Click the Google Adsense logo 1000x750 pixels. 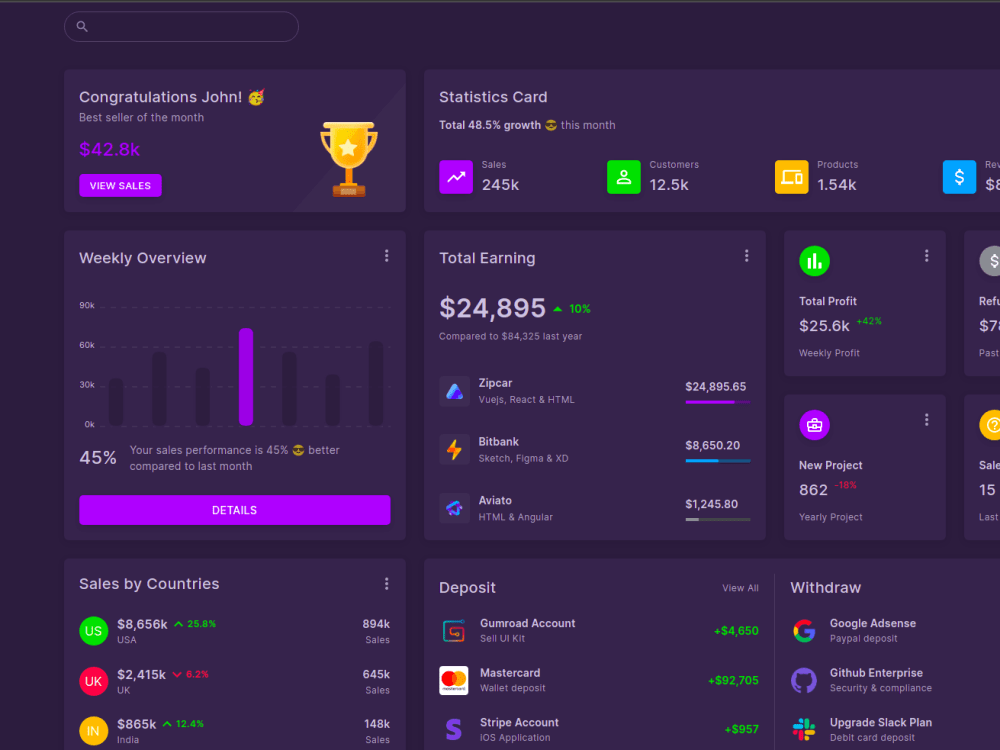click(804, 631)
